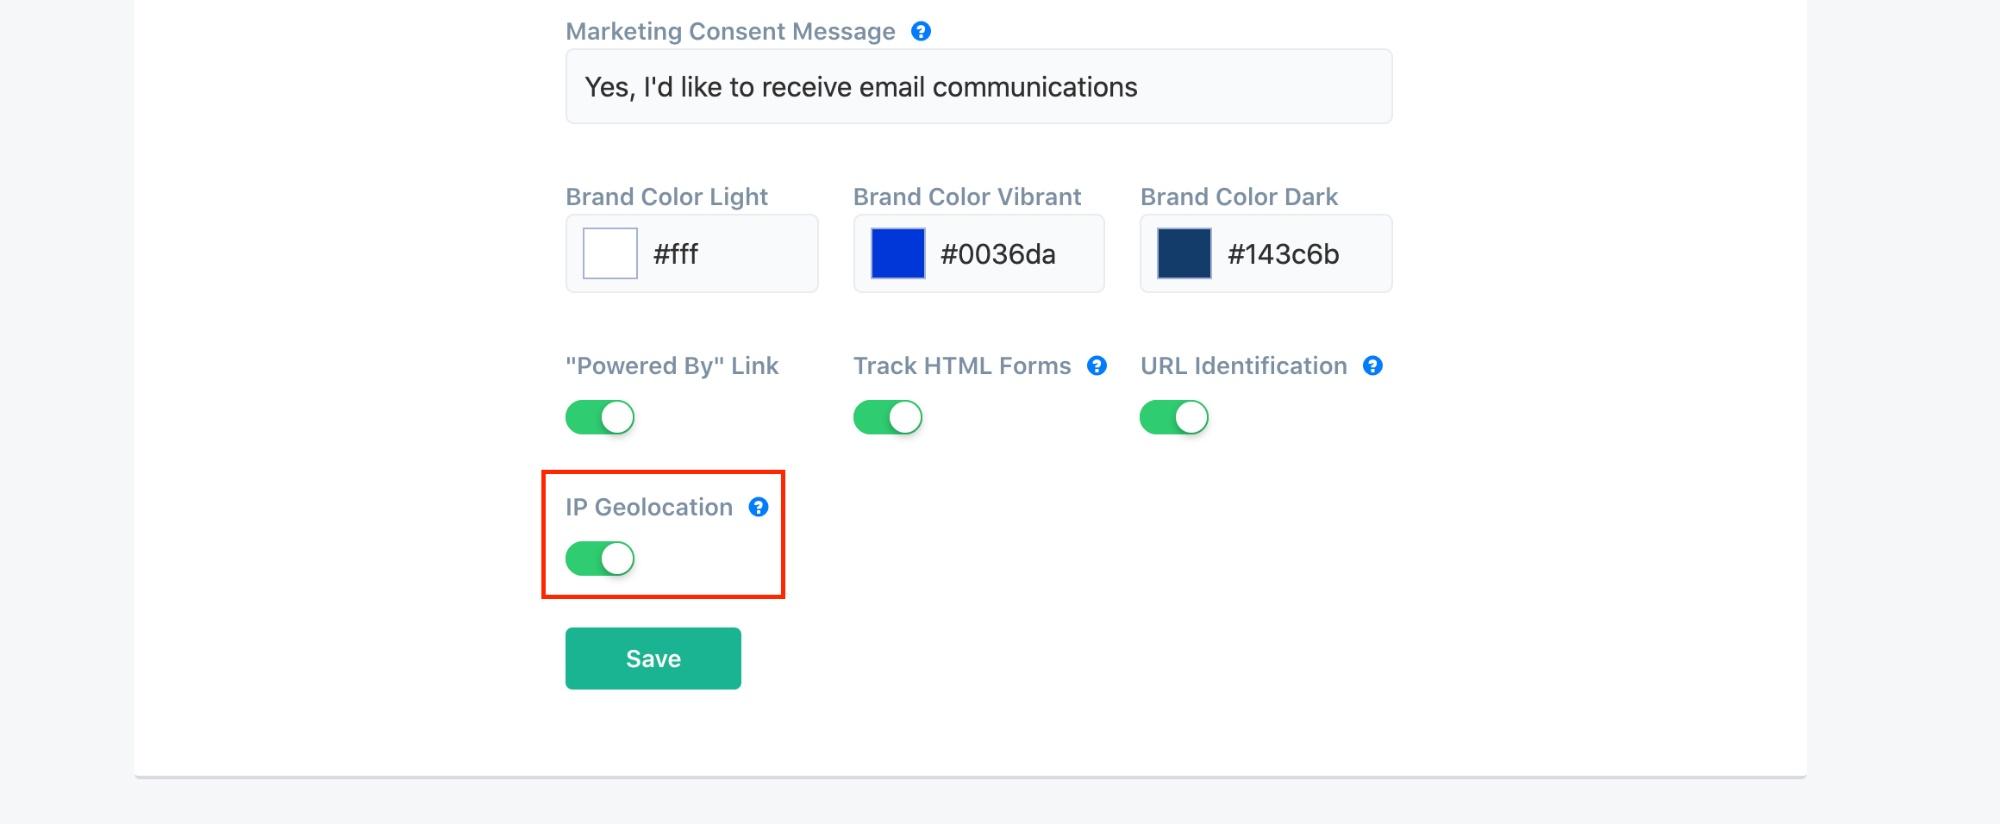Open the Brand Color Dark navy swatch
Screen dimensions: 2000x824
1184,253
